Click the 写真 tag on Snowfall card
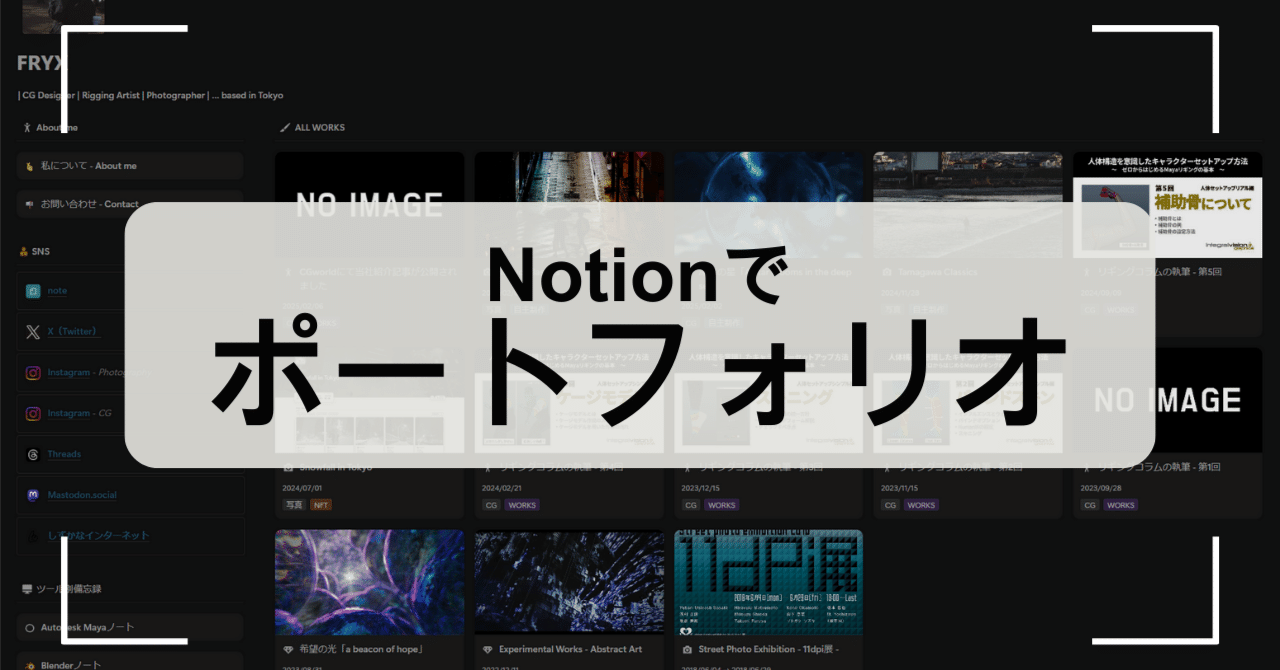The height and width of the screenshot is (670, 1280). (293, 504)
